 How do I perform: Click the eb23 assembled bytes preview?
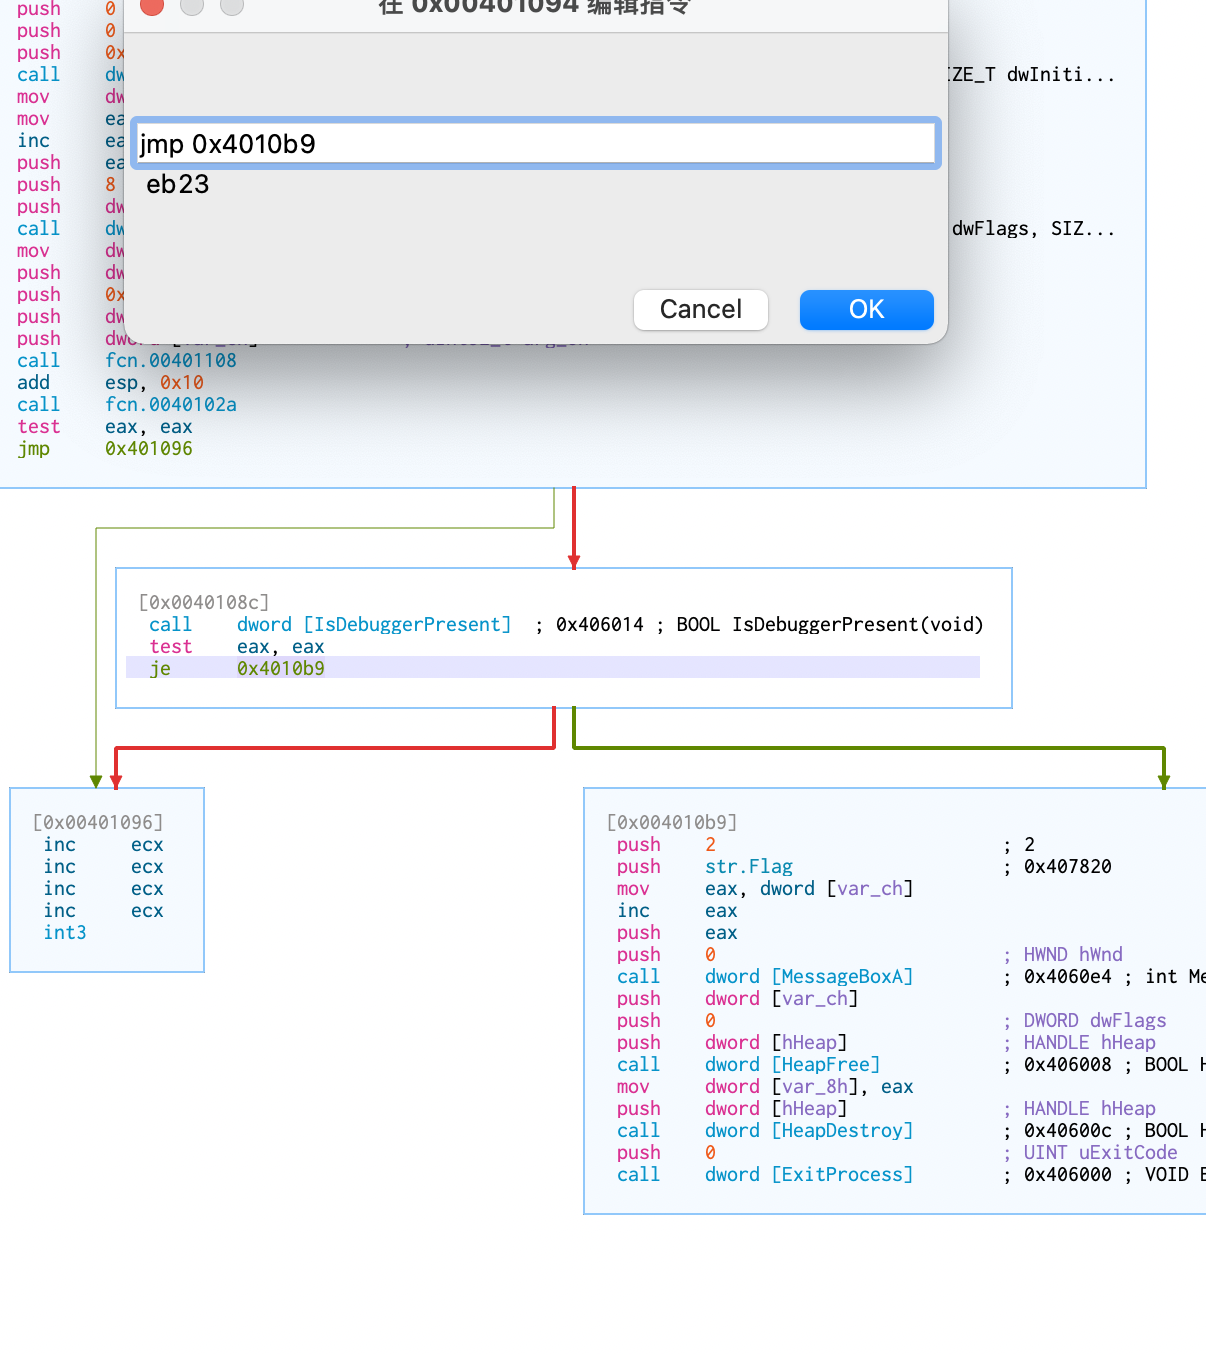coord(178,185)
